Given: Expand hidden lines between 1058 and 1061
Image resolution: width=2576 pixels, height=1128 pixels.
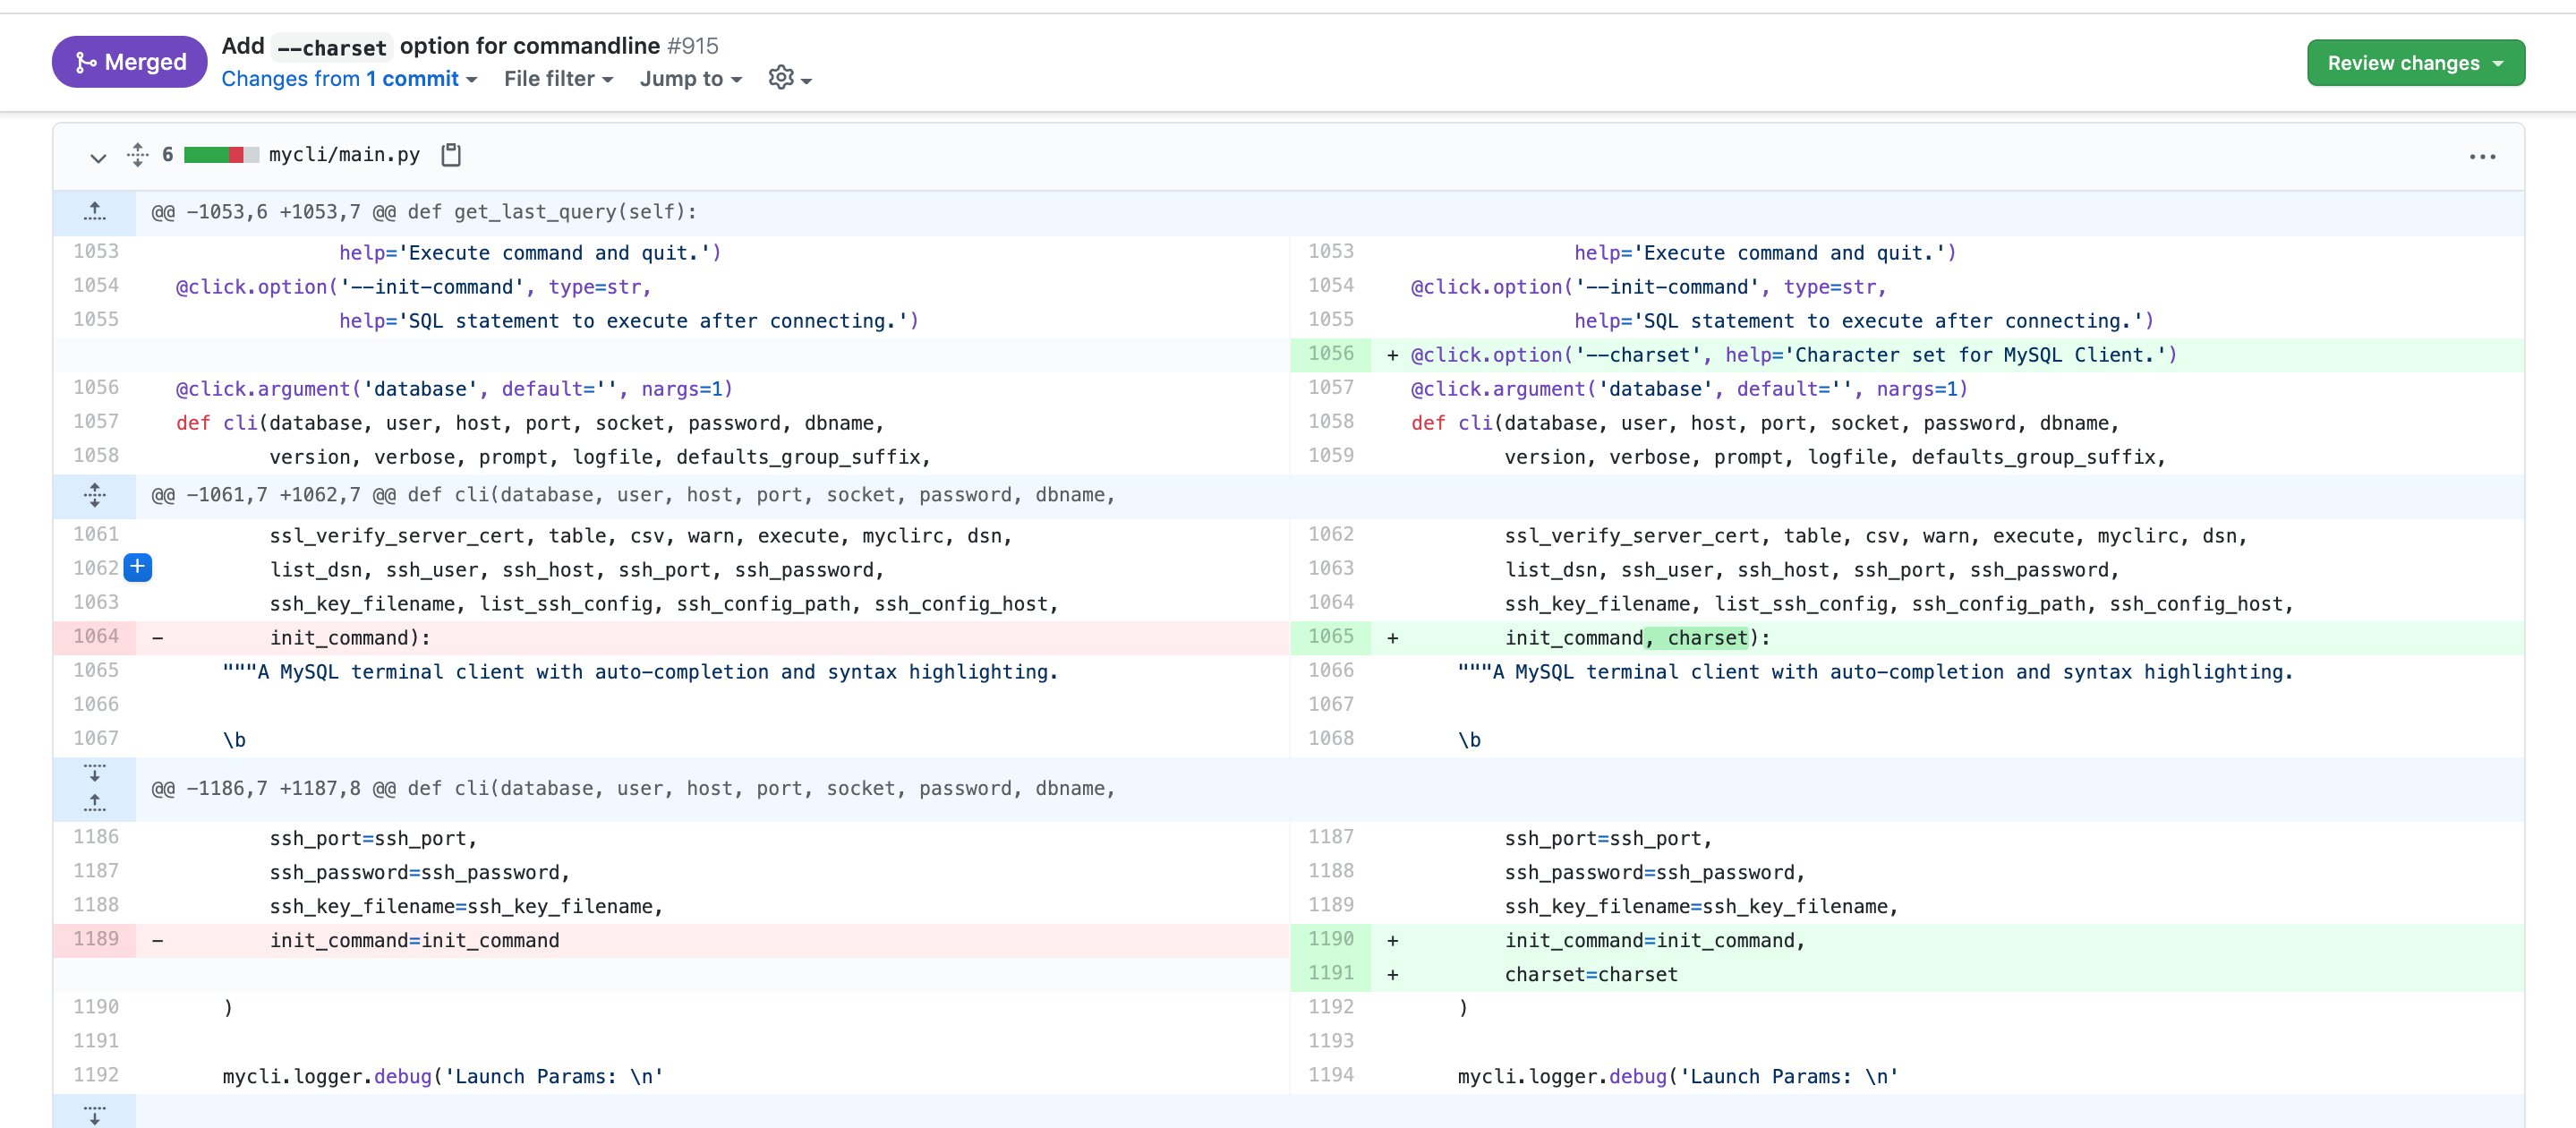Looking at the screenshot, I should 95,495.
